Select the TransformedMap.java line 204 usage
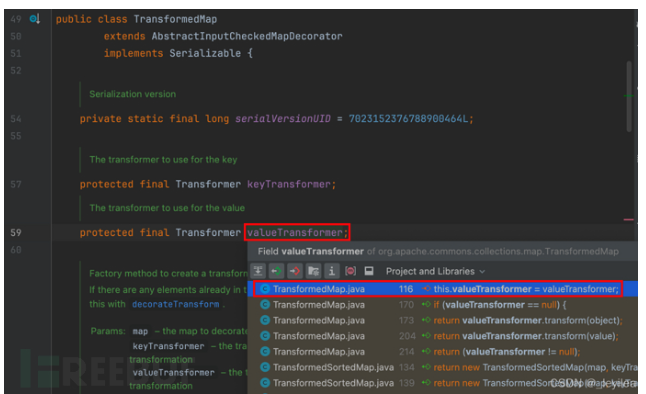 point(443,336)
